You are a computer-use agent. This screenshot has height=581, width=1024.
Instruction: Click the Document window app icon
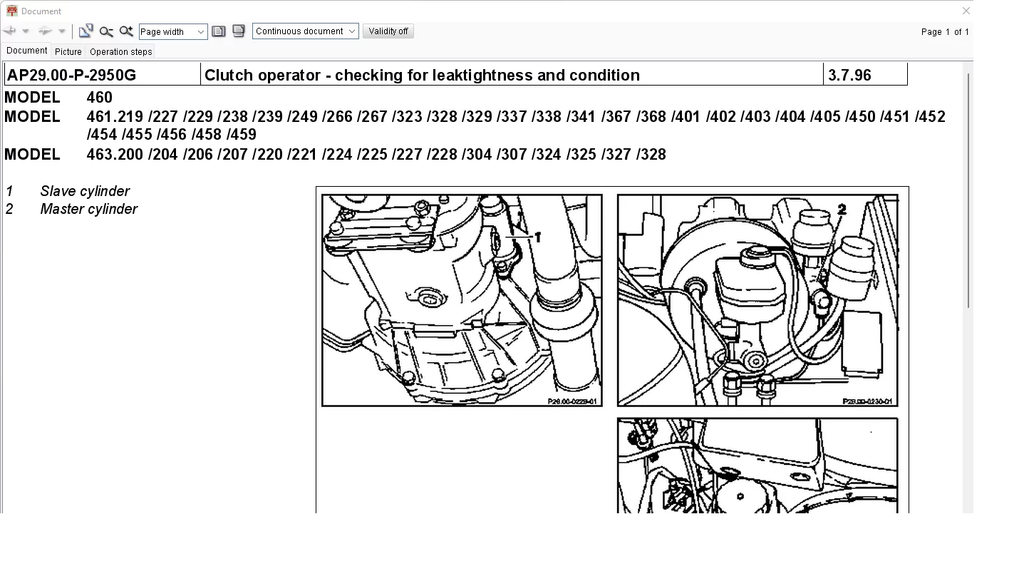click(11, 11)
